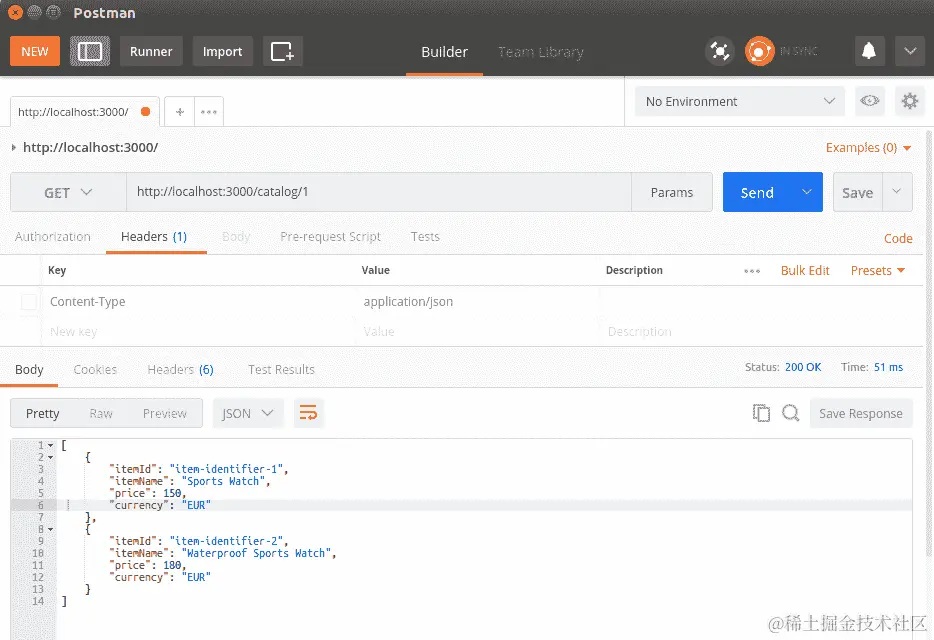This screenshot has height=640, width=934.
Task: Click the Params button
Action: tap(672, 192)
